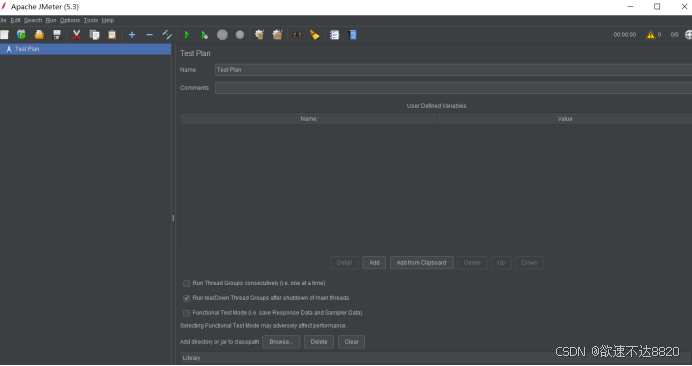Viewport: 692px width, 366px height.
Task: Click the Cut scissors icon
Action: pos(76,34)
